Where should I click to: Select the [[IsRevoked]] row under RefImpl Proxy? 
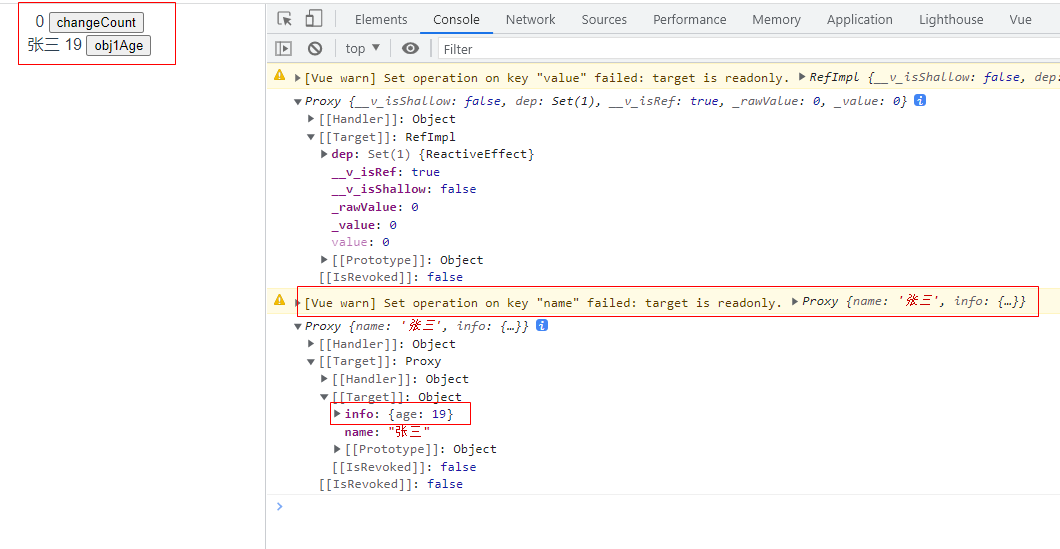391,277
